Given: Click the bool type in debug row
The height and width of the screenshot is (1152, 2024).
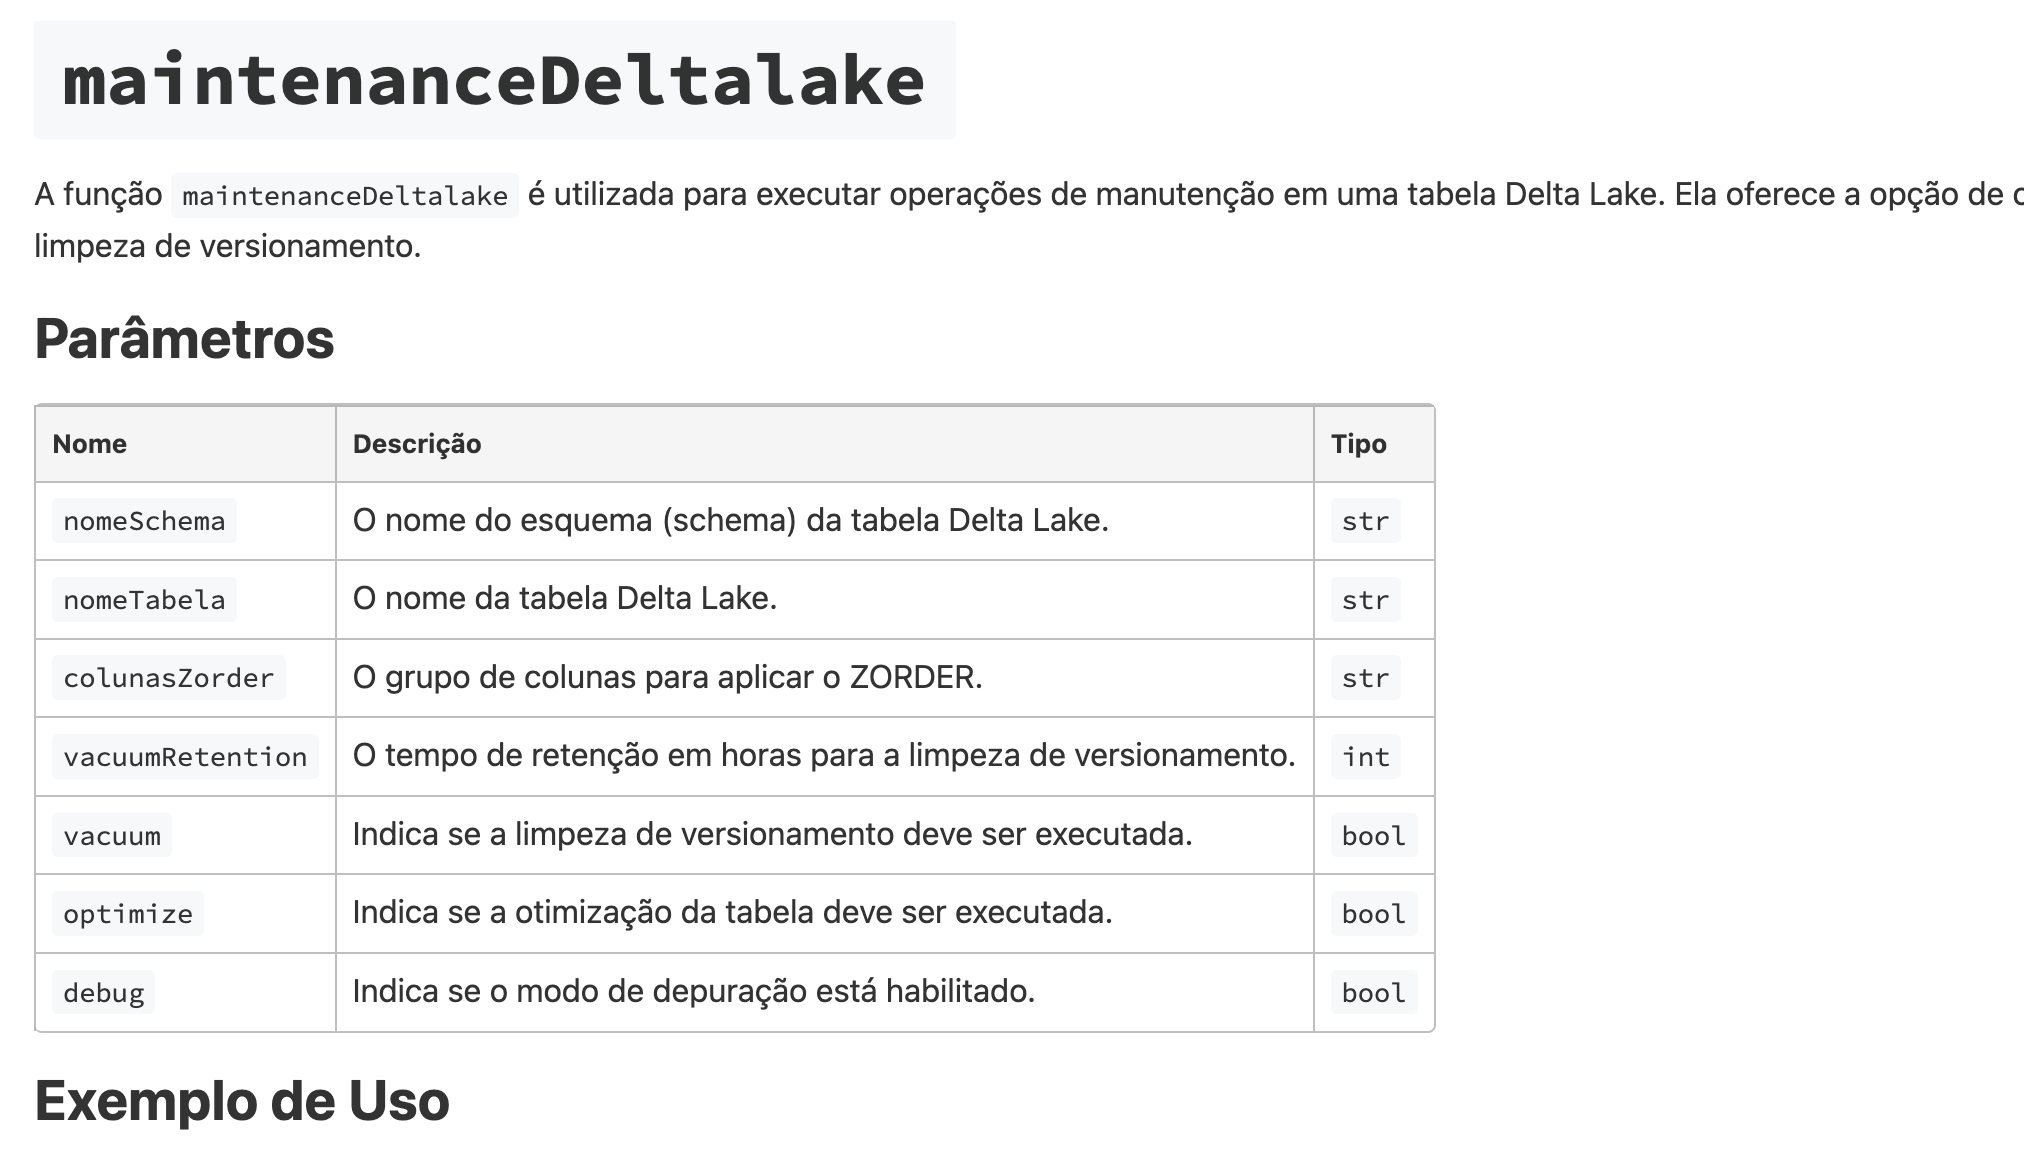Looking at the screenshot, I should (1374, 993).
